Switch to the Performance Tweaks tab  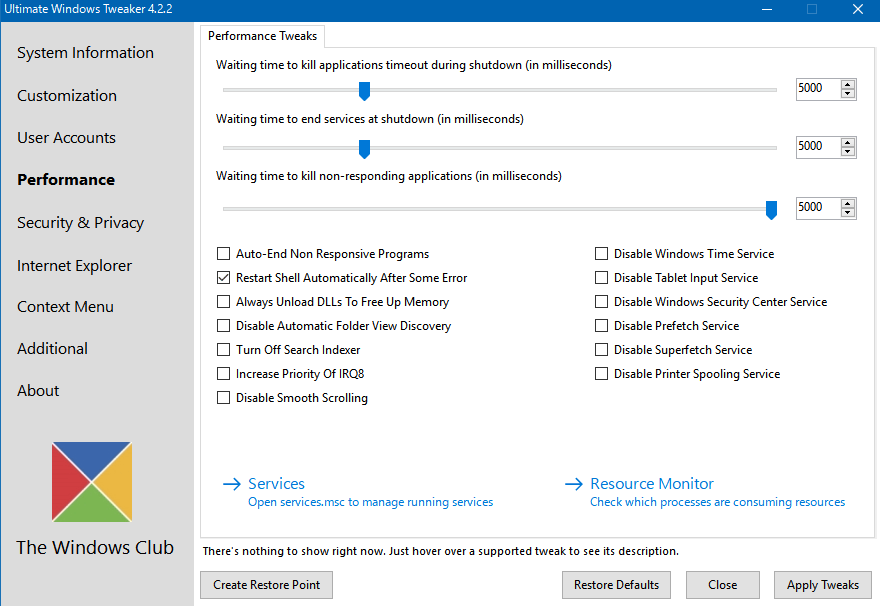[x=262, y=36]
